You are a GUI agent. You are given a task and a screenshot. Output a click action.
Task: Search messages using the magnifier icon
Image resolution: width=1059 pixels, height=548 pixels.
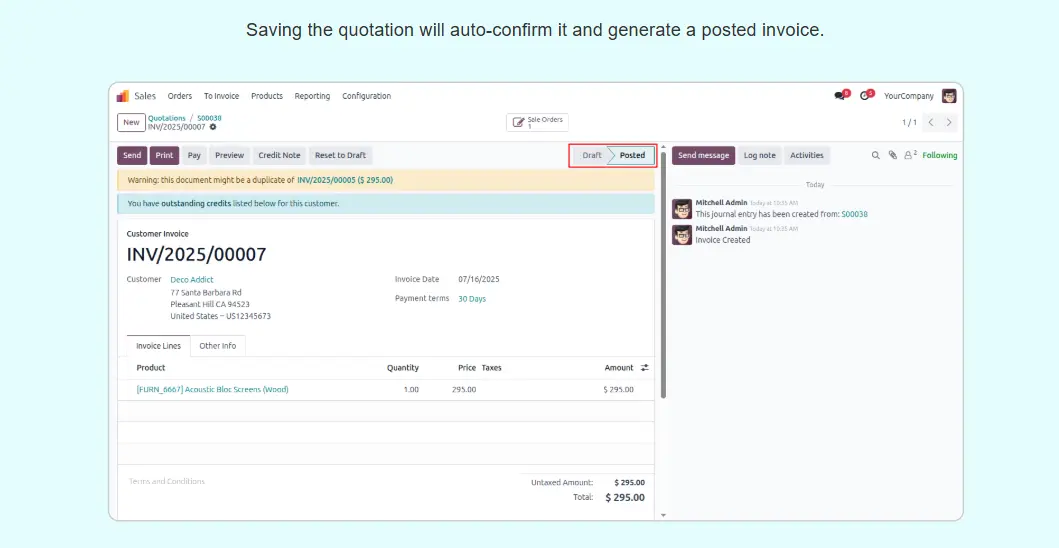coord(876,155)
